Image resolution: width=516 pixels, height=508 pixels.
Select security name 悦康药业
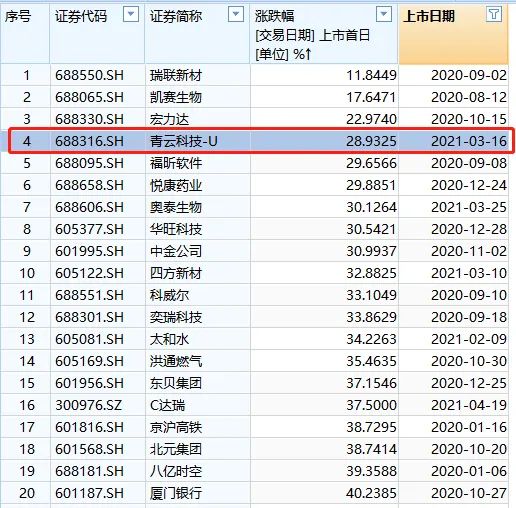[x=176, y=185]
